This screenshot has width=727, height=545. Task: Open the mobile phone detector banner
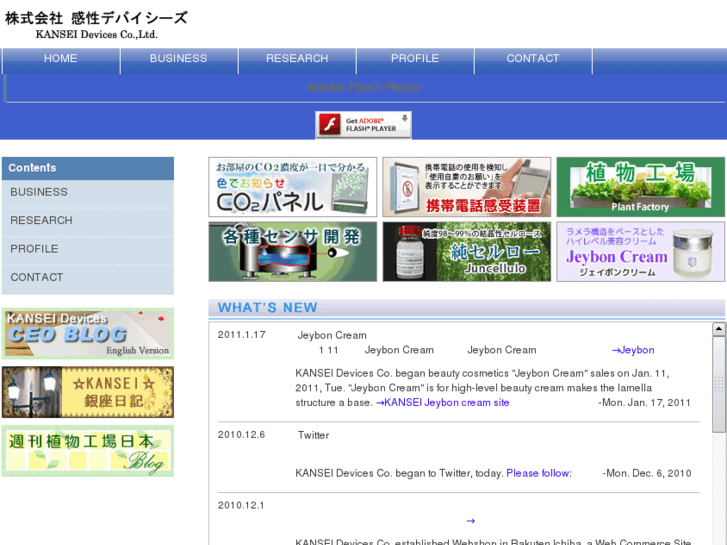coord(466,187)
